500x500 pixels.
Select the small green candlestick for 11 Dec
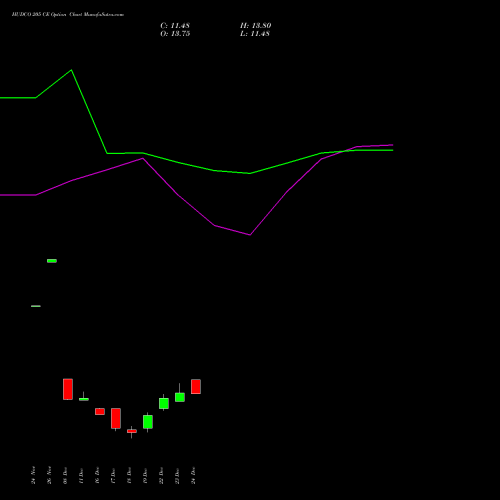tap(84, 399)
